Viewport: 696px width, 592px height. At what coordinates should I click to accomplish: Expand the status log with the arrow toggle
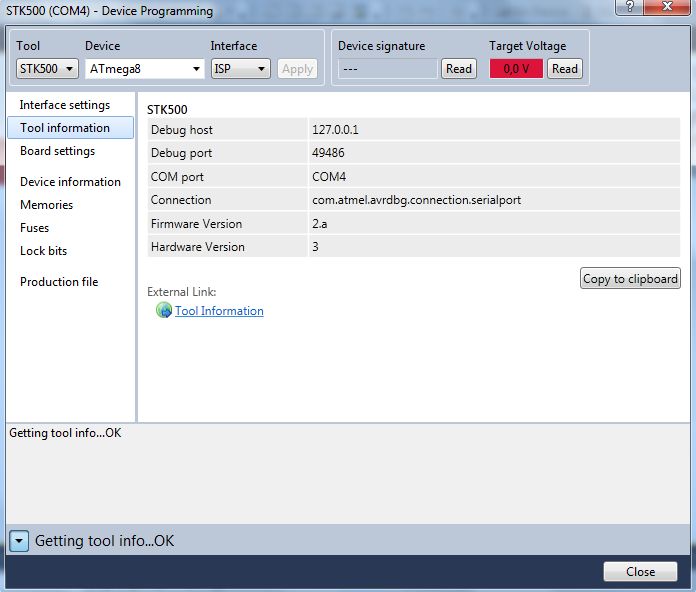[19, 541]
